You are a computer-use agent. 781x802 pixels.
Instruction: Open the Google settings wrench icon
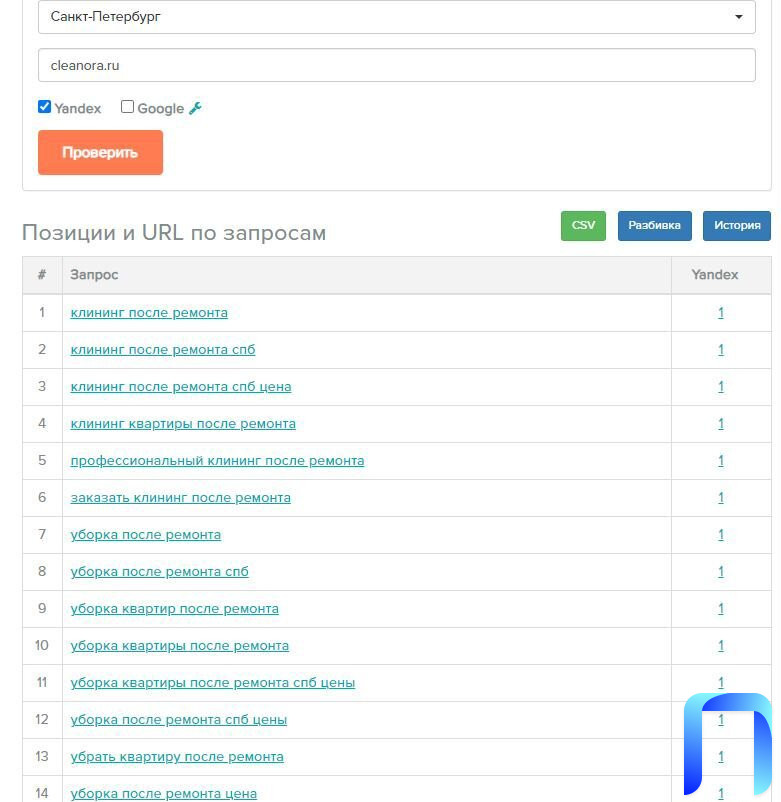tap(195, 108)
